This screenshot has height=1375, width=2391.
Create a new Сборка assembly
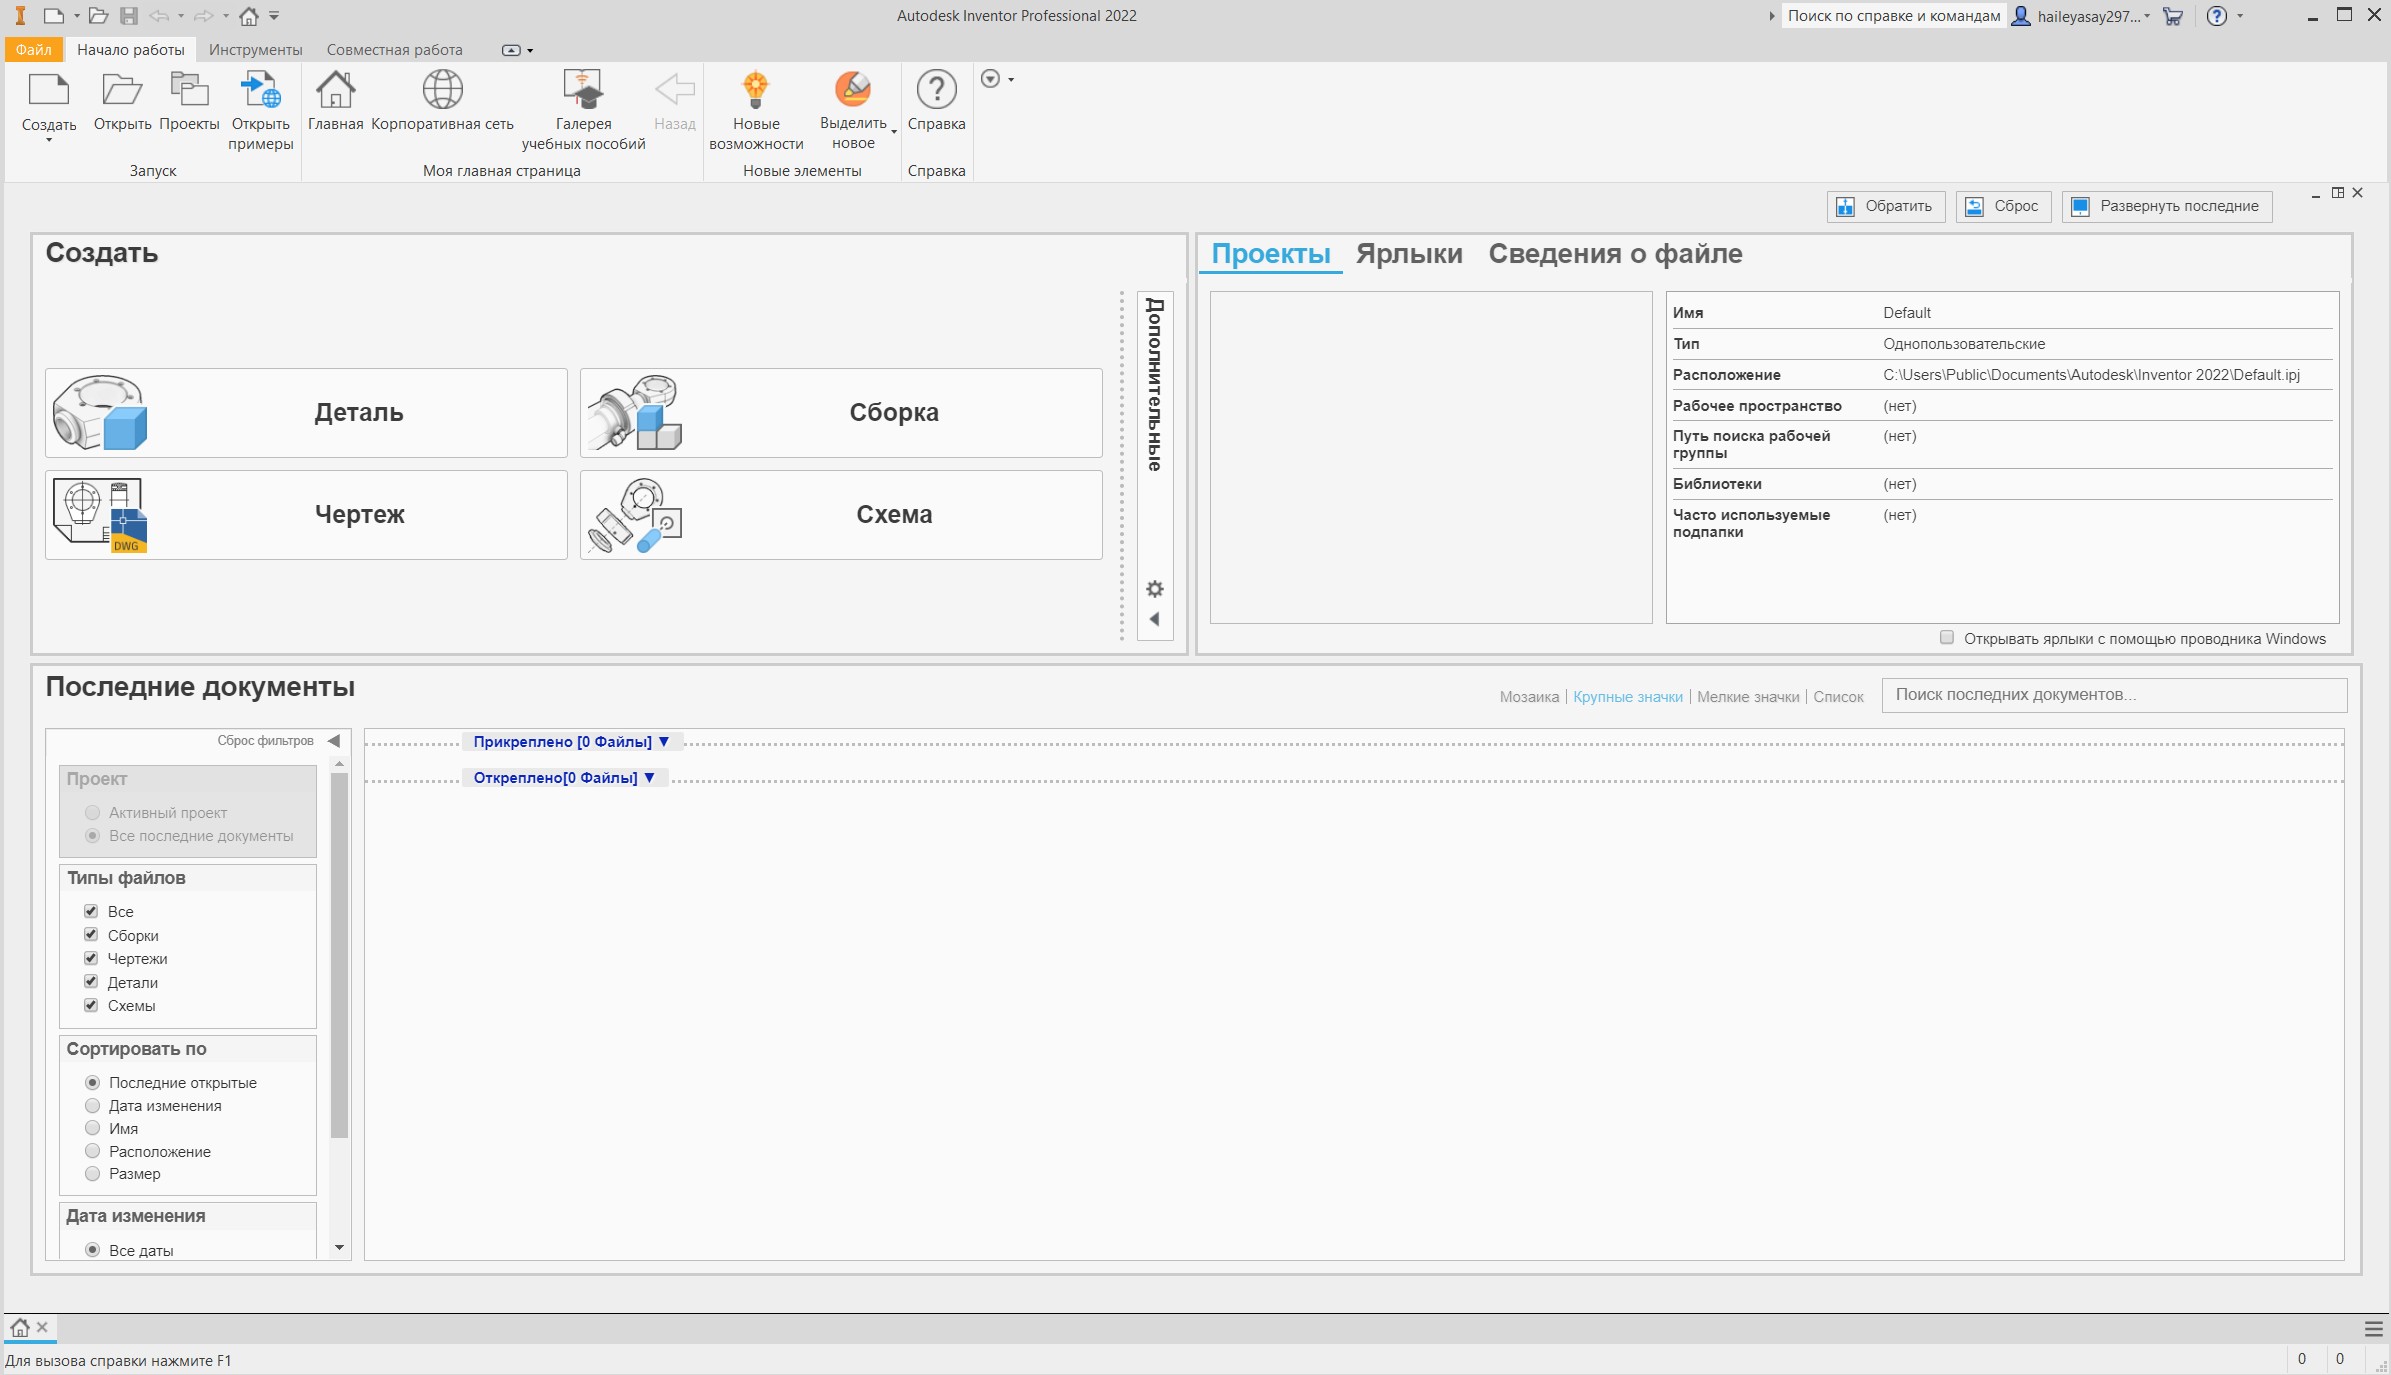[841, 413]
